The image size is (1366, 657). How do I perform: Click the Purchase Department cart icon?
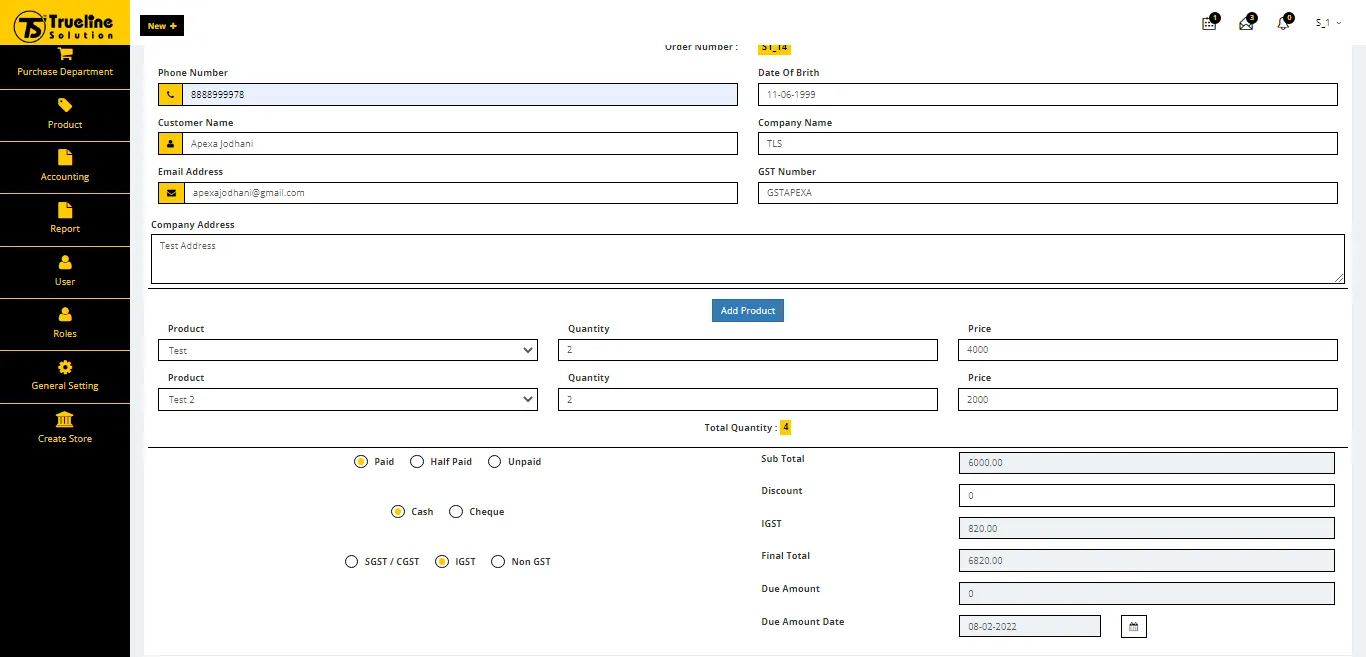65,54
